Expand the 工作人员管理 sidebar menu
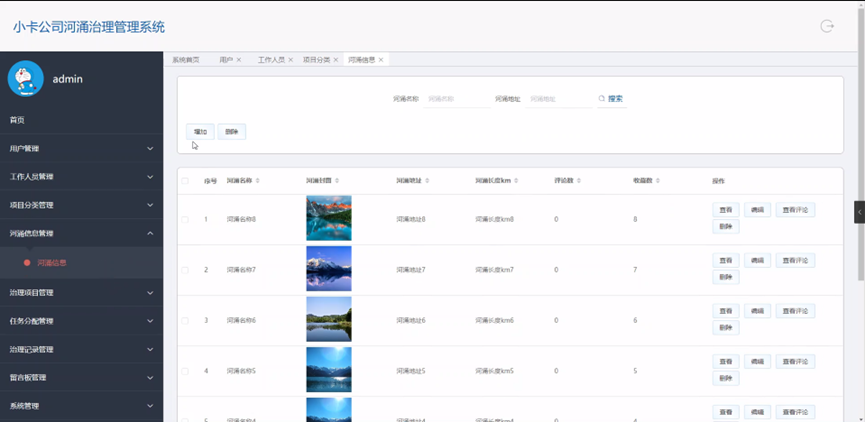This screenshot has height=422, width=865. click(81, 177)
